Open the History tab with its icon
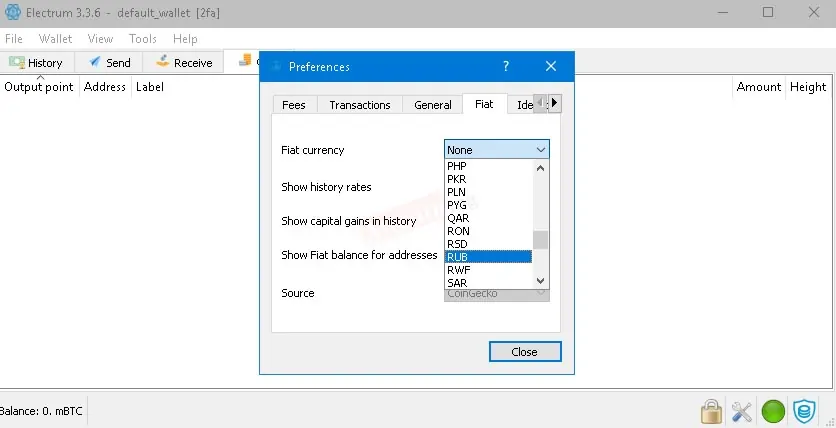Viewport: 836px width, 428px height. pyautogui.click(x=37, y=62)
